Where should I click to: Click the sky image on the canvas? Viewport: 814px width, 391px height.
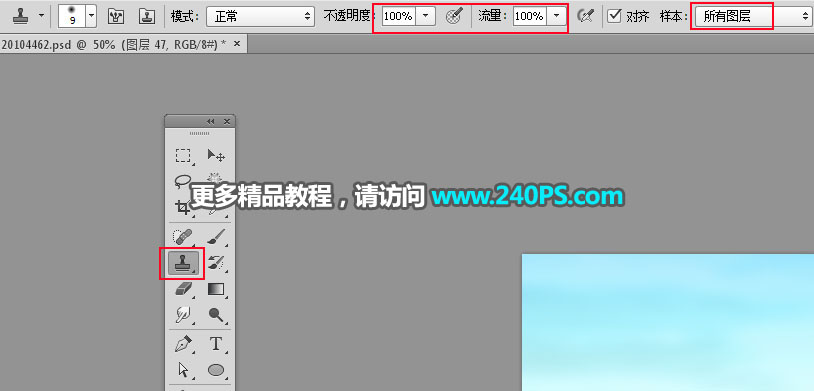(668, 322)
